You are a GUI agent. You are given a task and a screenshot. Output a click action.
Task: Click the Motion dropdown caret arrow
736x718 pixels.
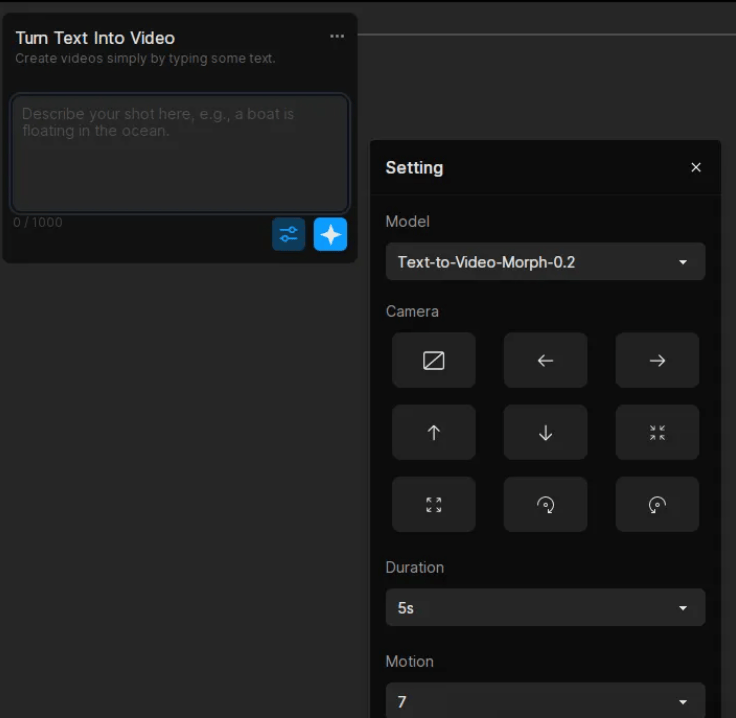coord(683,702)
